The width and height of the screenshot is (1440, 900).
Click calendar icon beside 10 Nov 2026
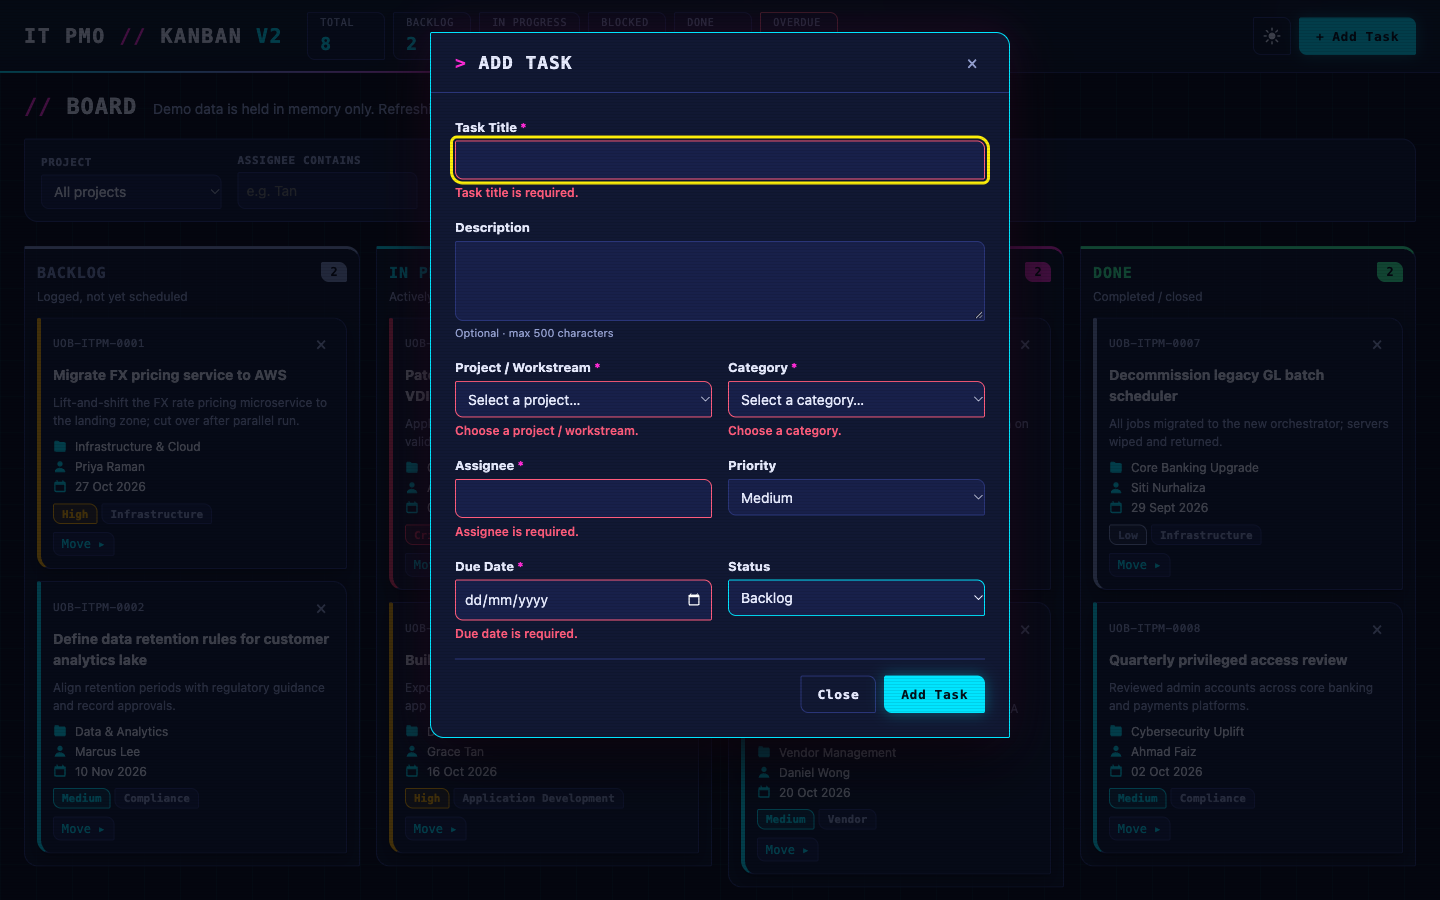pyautogui.click(x=60, y=772)
